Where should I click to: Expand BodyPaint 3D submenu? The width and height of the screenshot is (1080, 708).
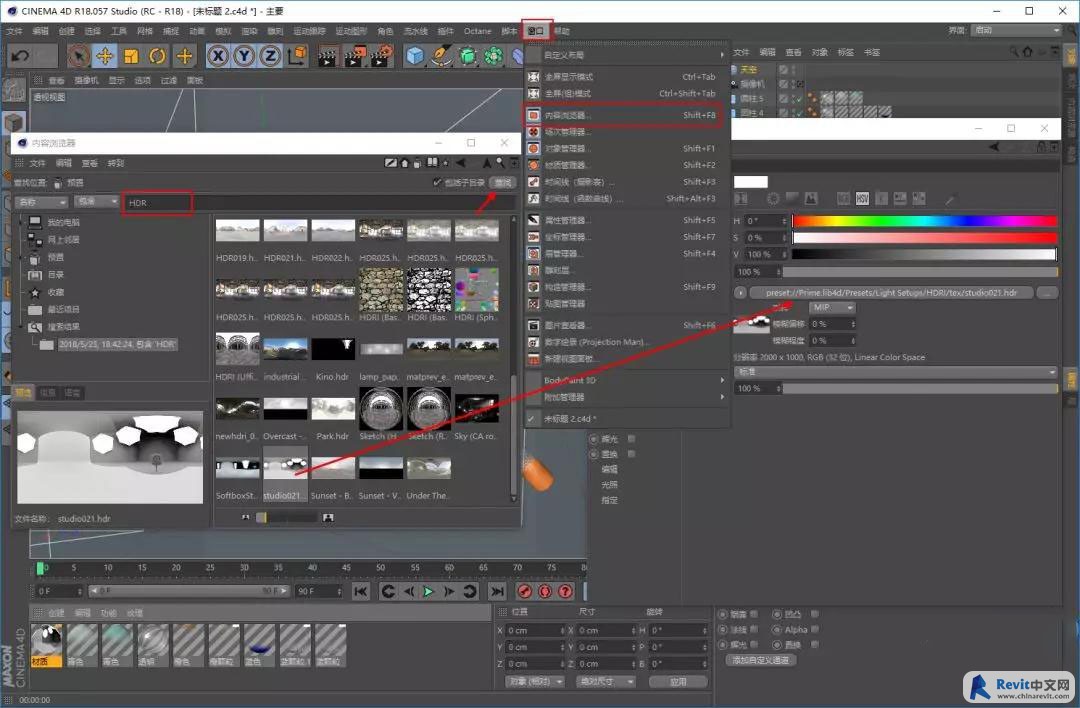click(625, 380)
